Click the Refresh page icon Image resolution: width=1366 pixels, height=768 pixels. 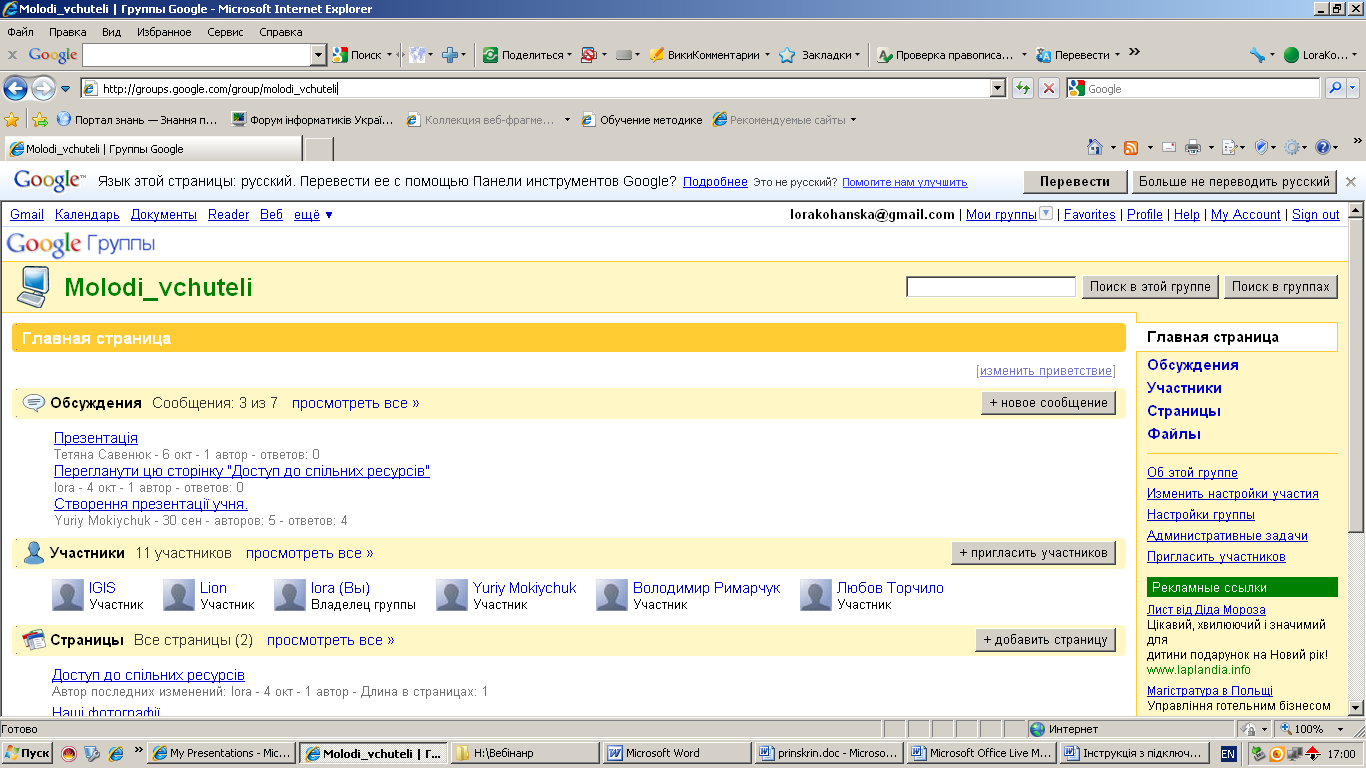click(1023, 88)
